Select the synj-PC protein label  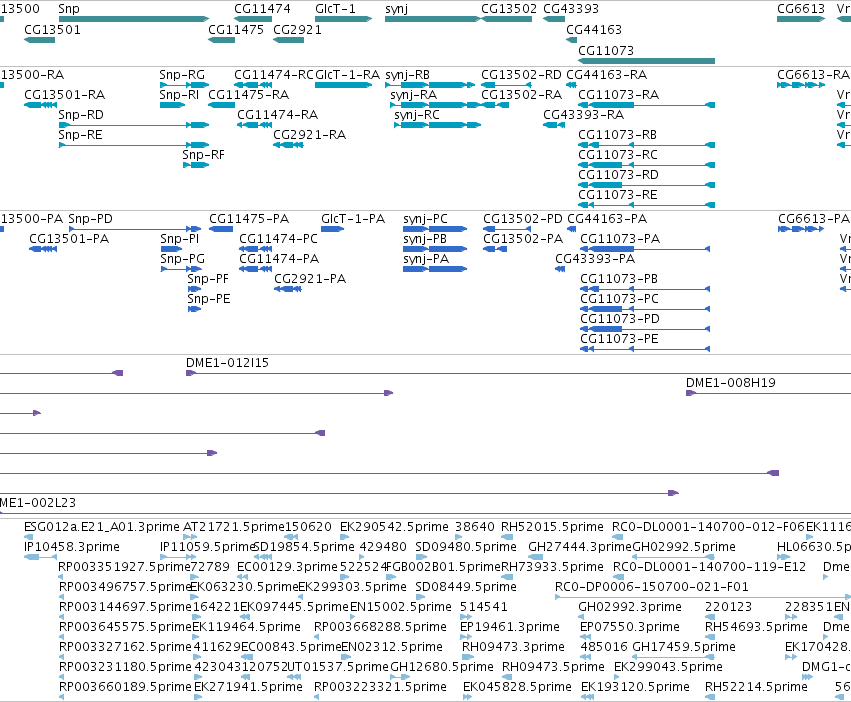tap(426, 219)
